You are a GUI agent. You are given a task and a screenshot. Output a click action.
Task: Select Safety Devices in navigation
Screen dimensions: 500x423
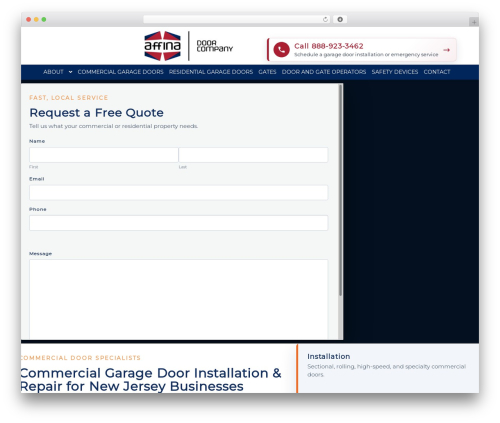(x=395, y=72)
